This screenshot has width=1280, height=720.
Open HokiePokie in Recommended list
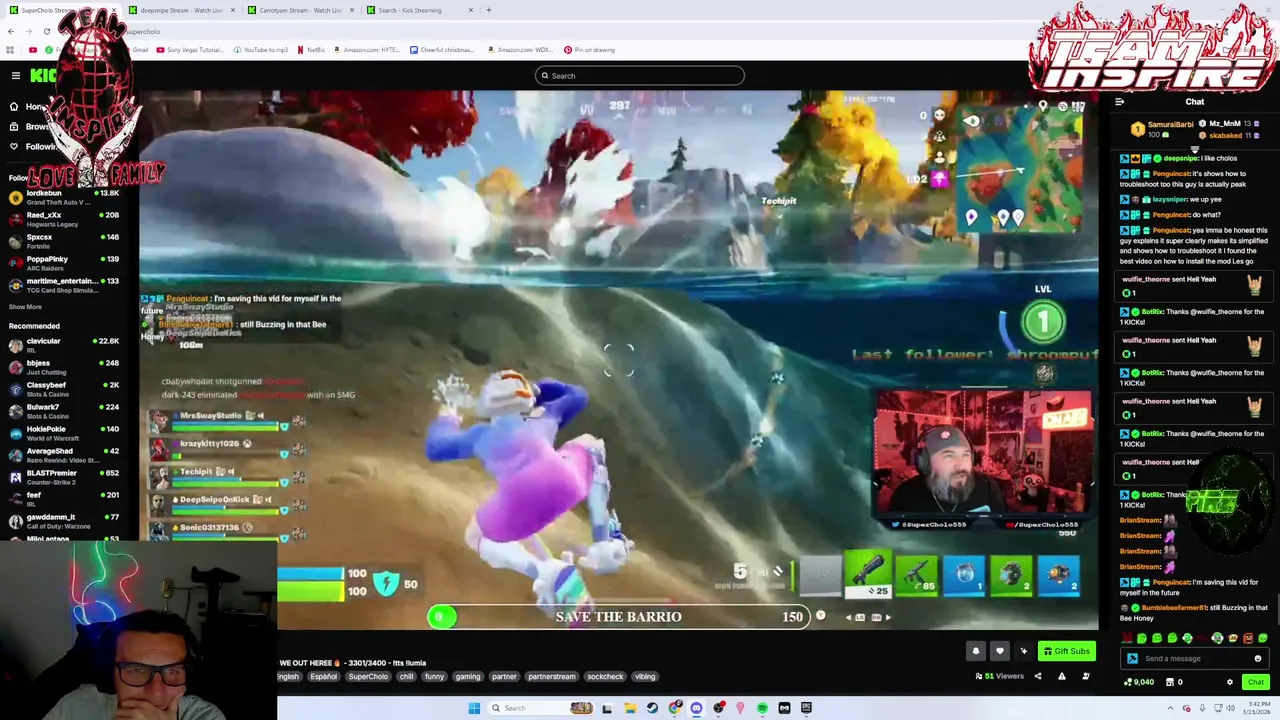(64, 433)
